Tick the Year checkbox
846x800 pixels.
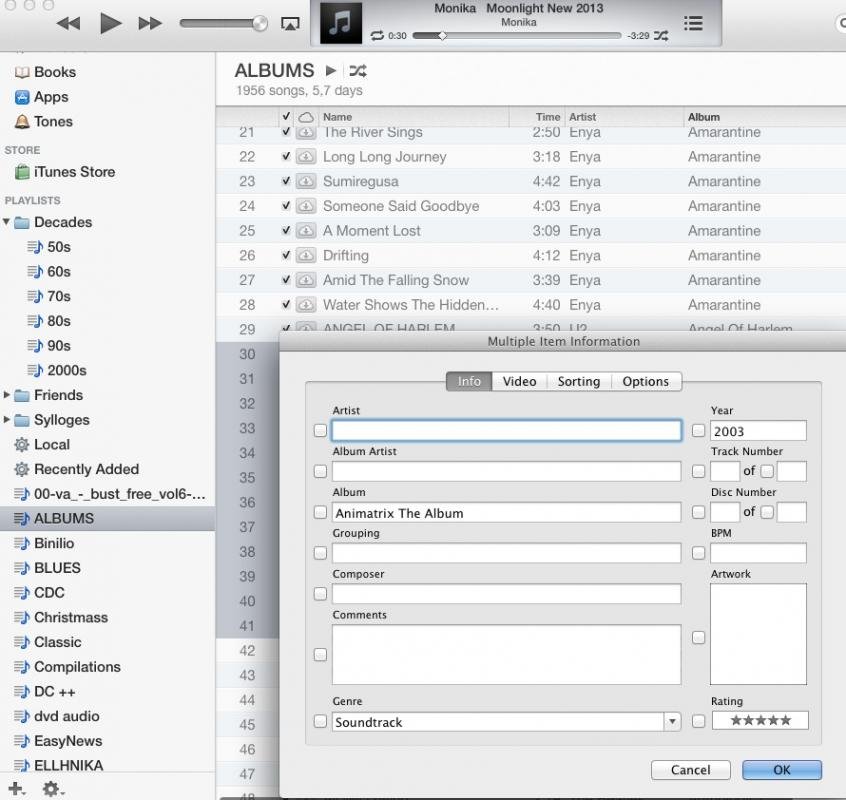point(698,431)
